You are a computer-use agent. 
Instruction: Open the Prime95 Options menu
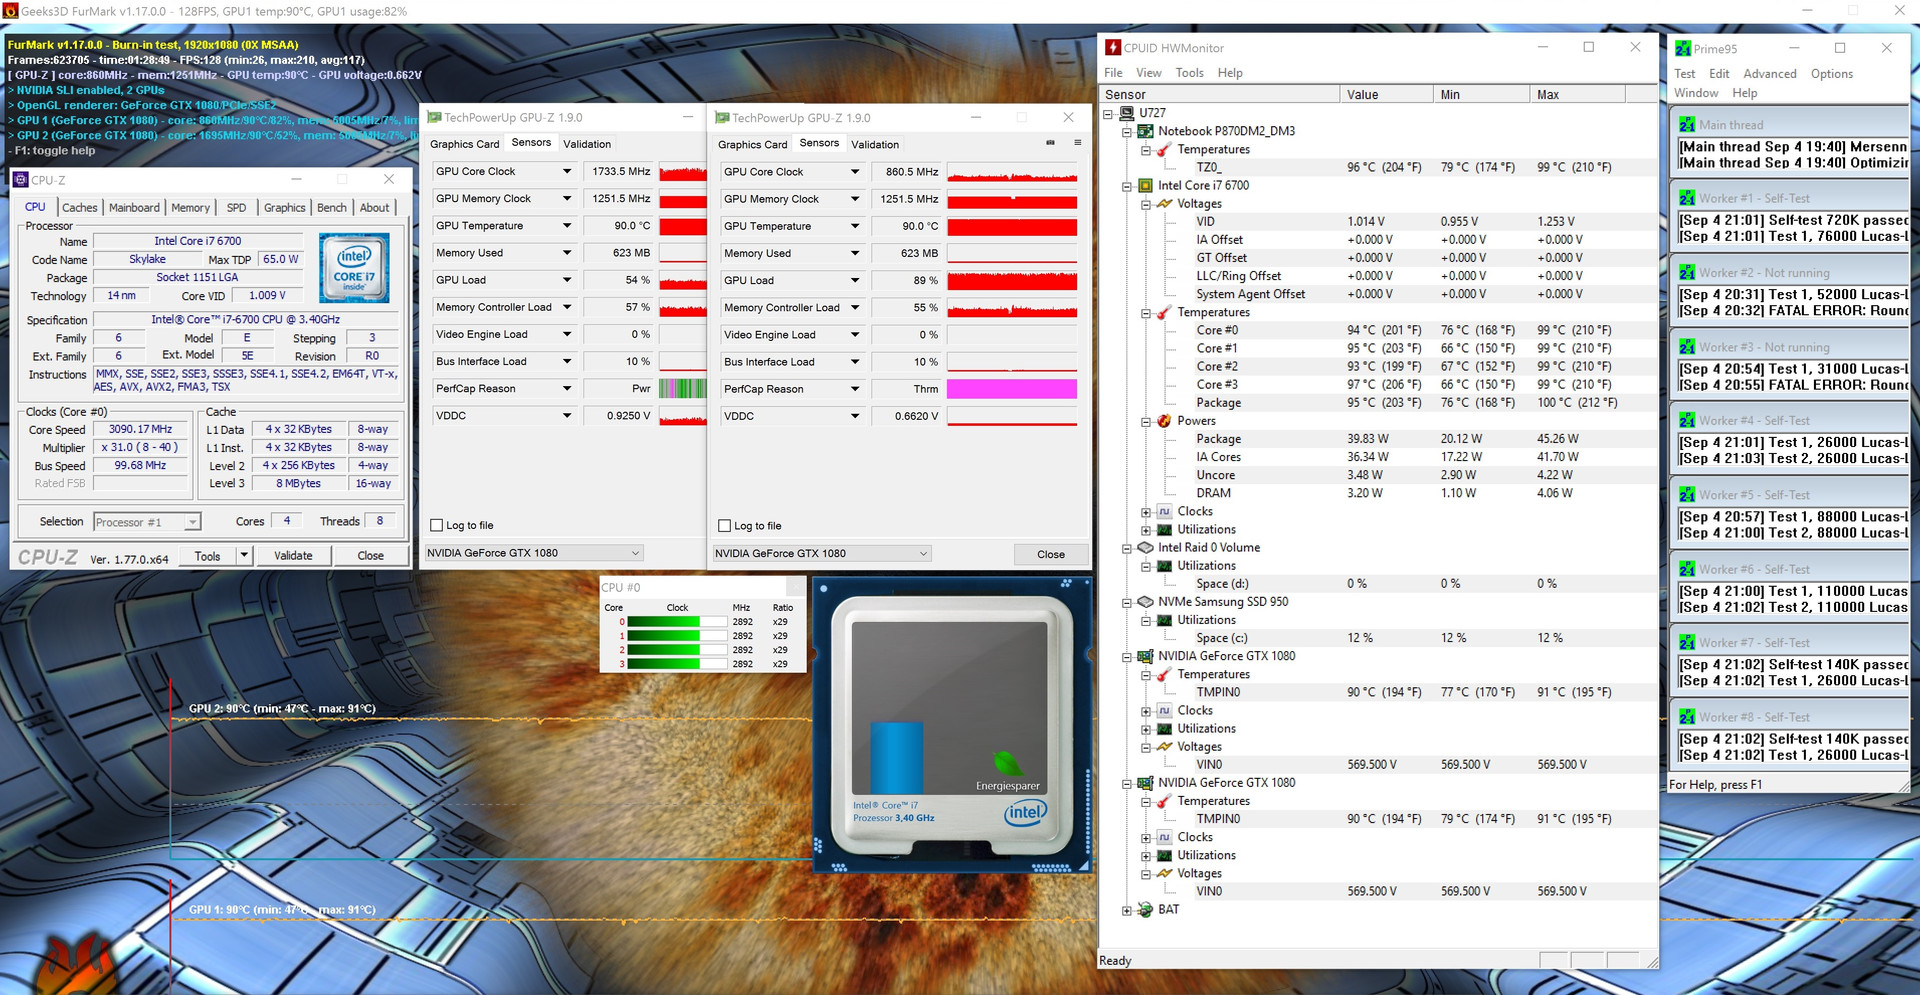point(1831,74)
